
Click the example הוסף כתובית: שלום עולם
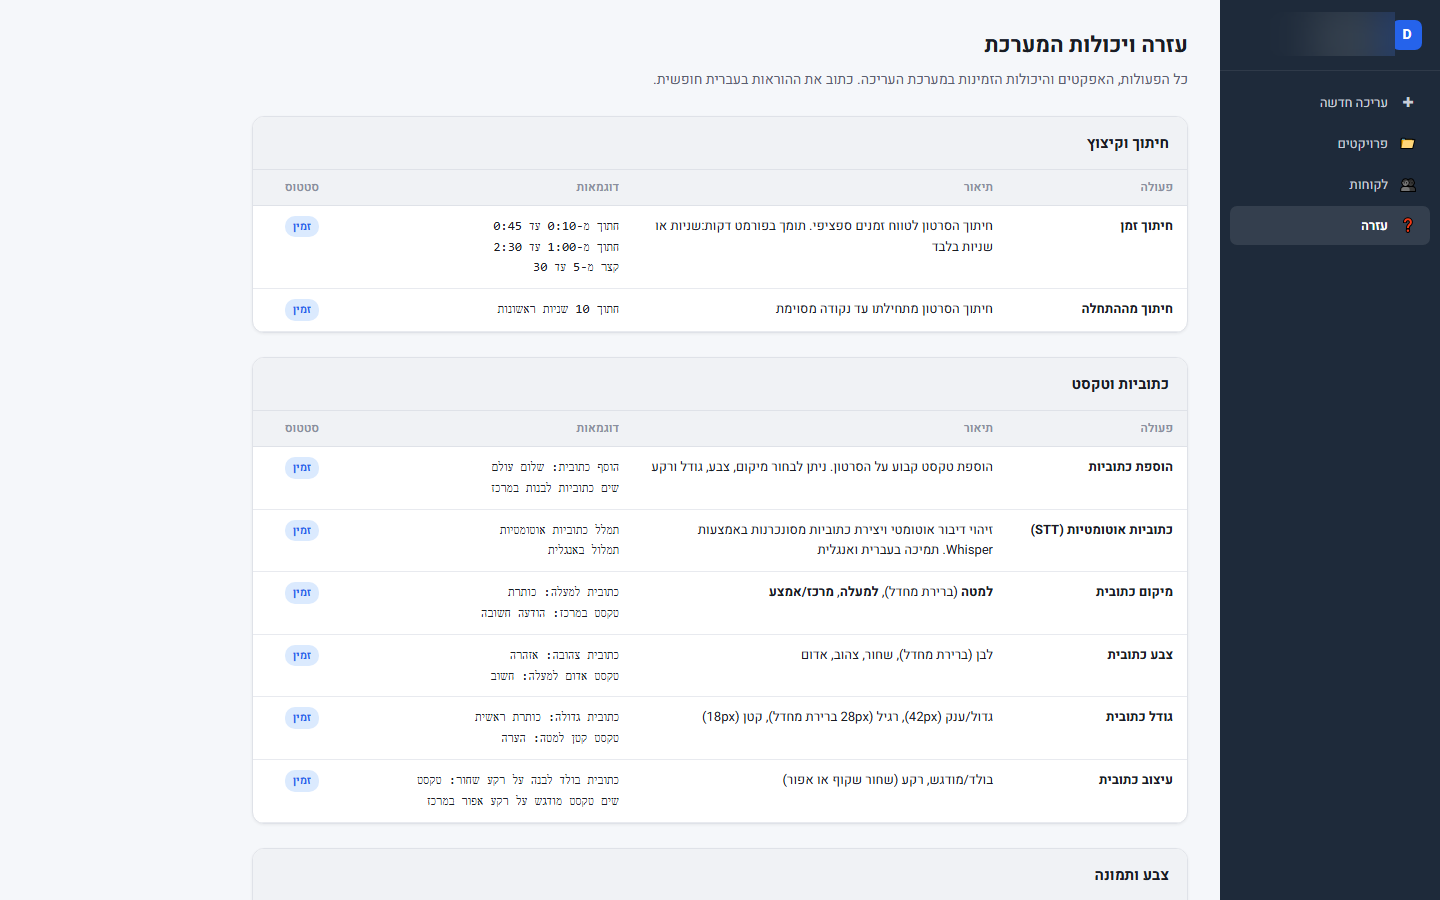555,467
